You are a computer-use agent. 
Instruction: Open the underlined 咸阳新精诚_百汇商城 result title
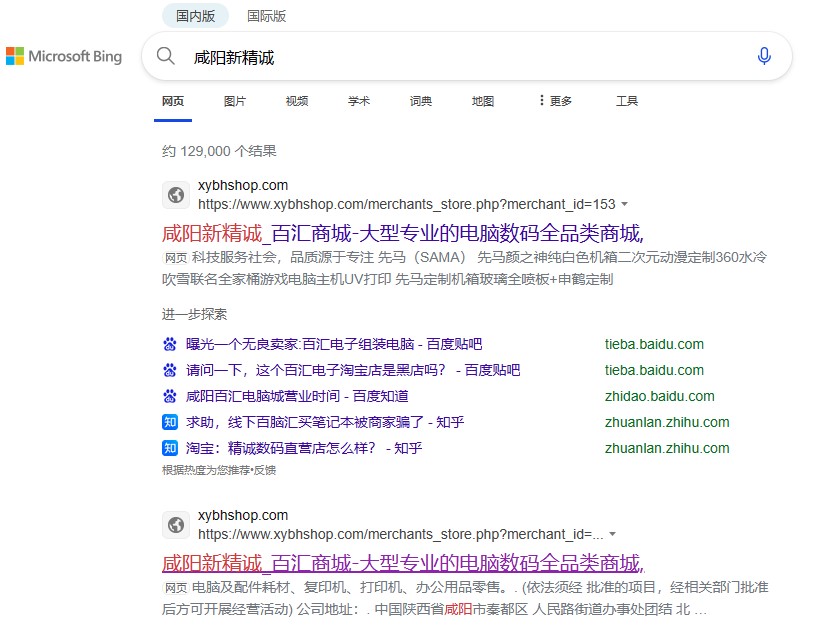(x=403, y=563)
